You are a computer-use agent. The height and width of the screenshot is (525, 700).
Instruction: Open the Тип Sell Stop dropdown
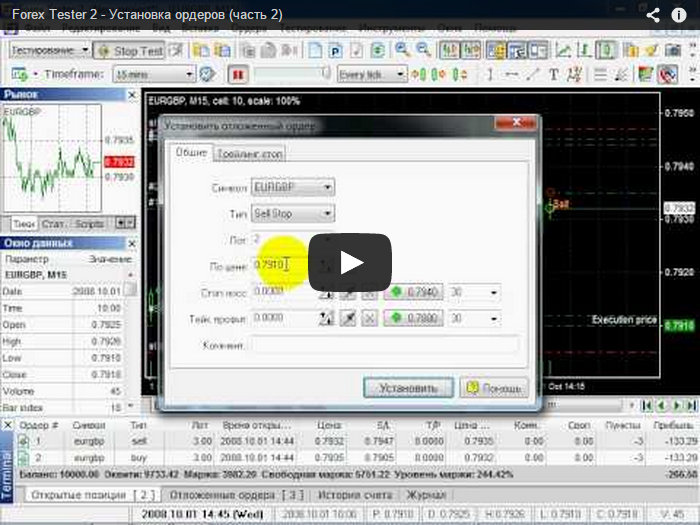pos(293,214)
